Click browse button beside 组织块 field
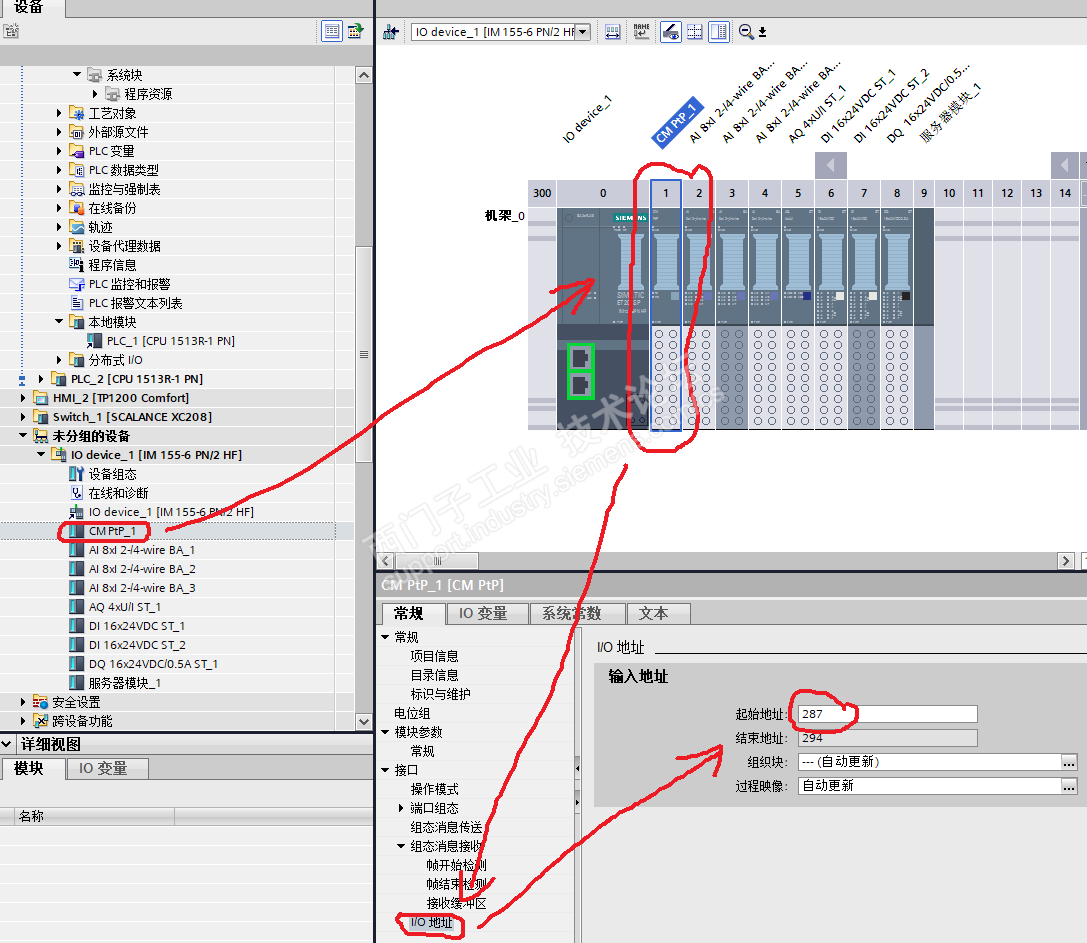This screenshot has width=1087, height=943. (x=1069, y=762)
